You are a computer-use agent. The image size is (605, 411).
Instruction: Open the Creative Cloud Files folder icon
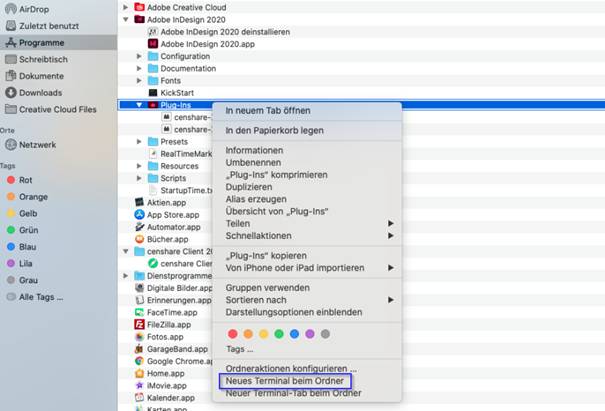click(x=11, y=109)
